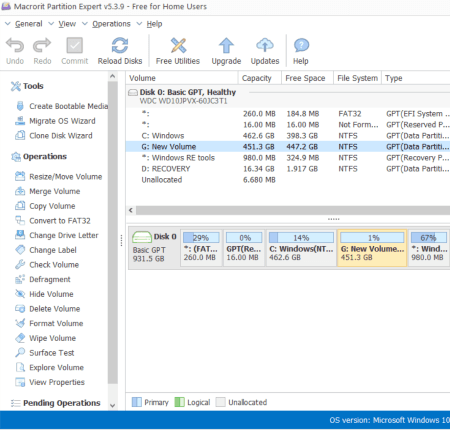The width and height of the screenshot is (450, 430).
Task: Select the D: RECOVERY row
Action: [x=288, y=169]
